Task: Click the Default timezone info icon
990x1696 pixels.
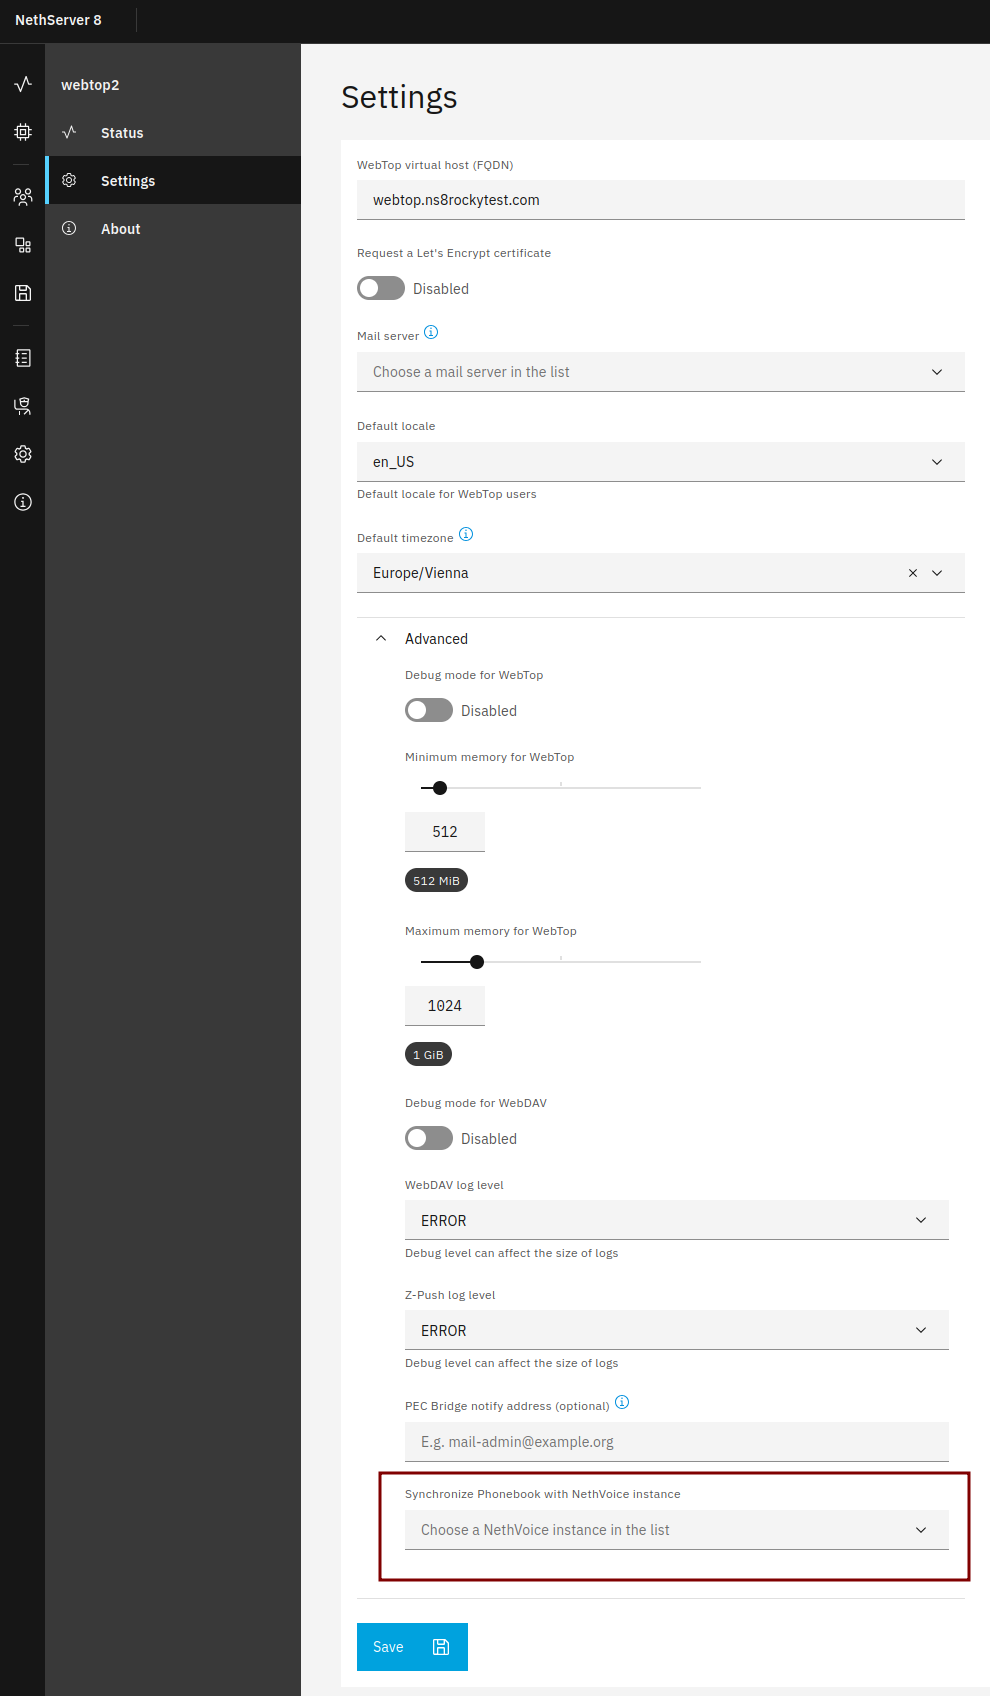Action: pyautogui.click(x=466, y=534)
